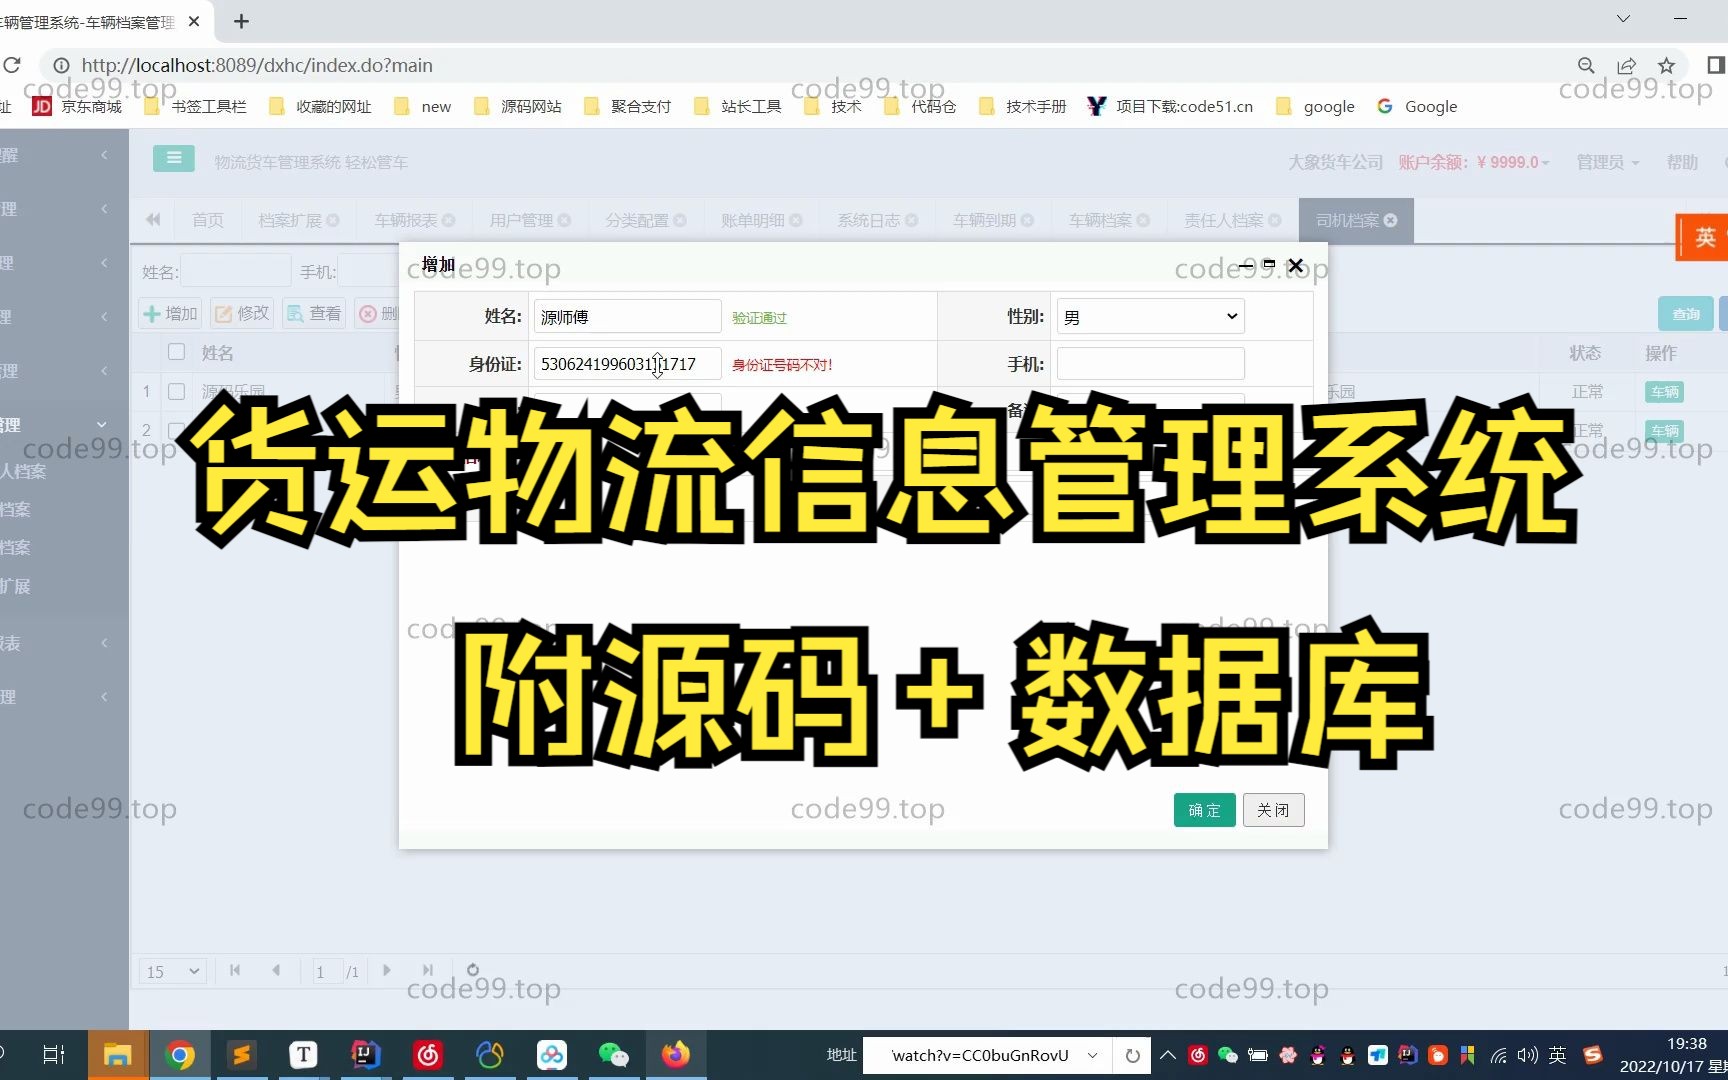Open the 性别 gender dropdown showing 男
Image resolution: width=1728 pixels, height=1080 pixels.
pos(1149,316)
